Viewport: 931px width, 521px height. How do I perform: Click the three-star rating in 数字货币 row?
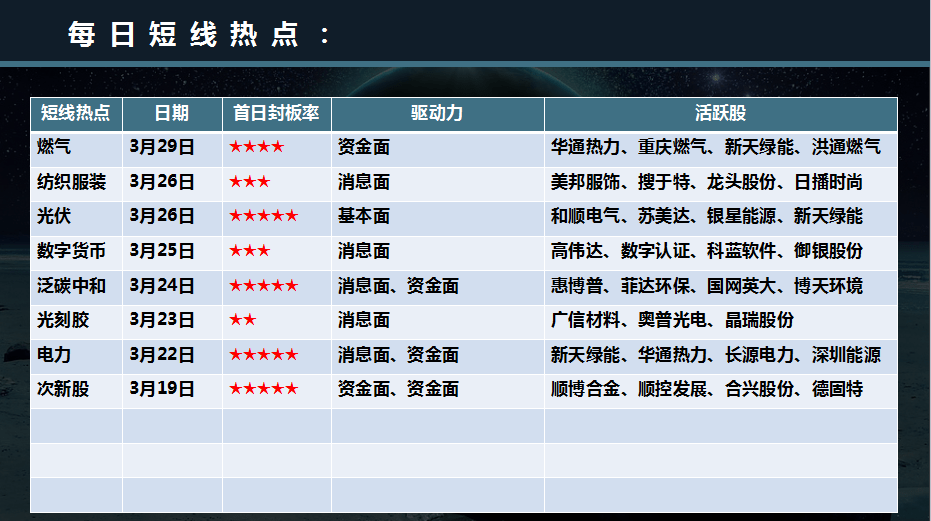[249, 251]
